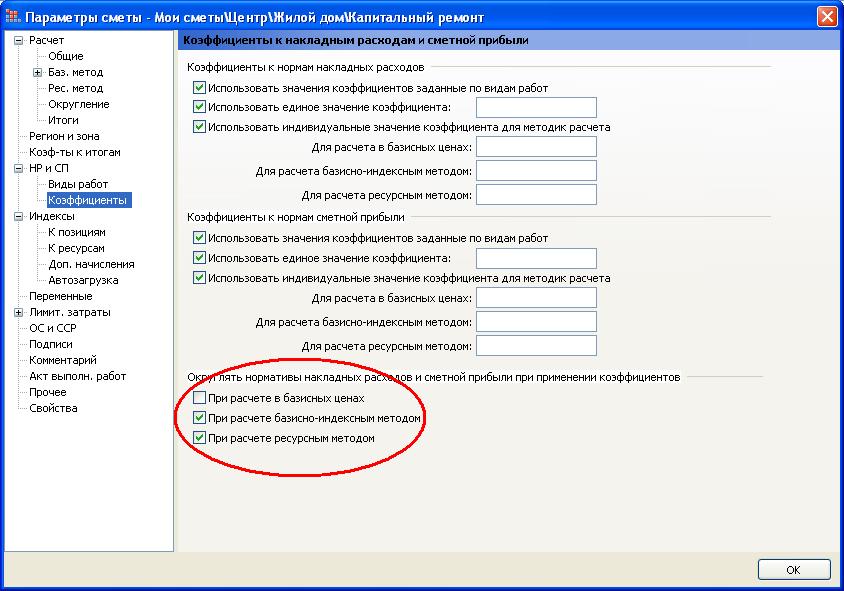Viewport: 844px width, 591px height.
Task: Select Переменные in the tree
Action: coord(61,297)
